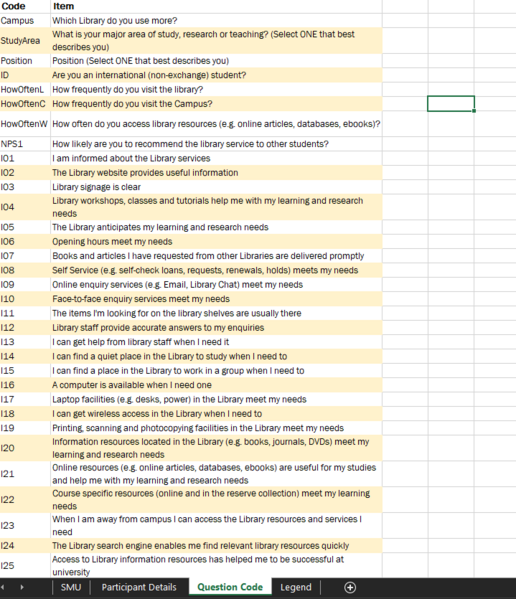This screenshot has width=516, height=599.
Task: Go to next sheet tabs arrow
Action: (x=22, y=587)
